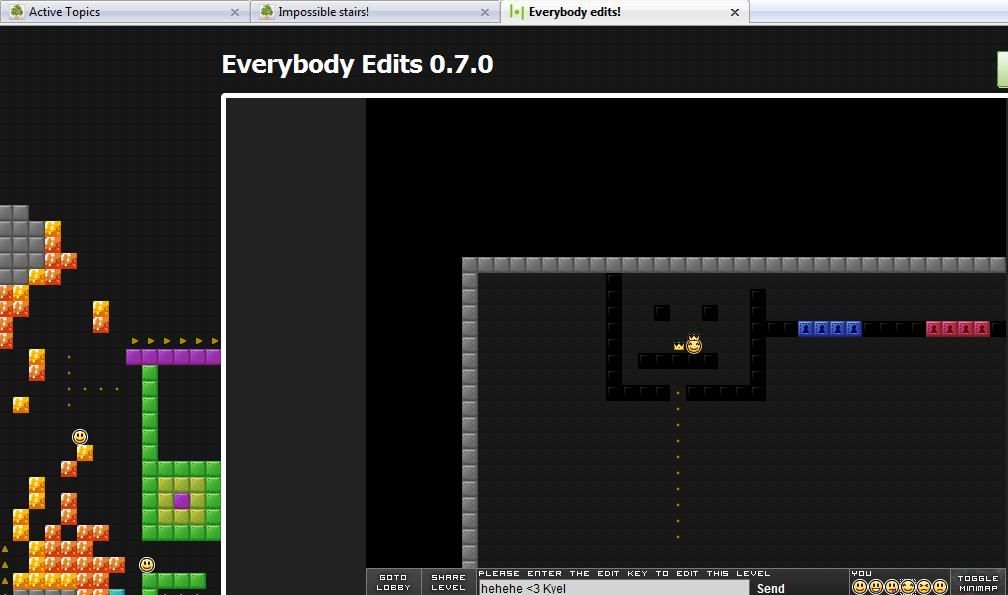Click the Goto Lobby button

(x=393, y=582)
